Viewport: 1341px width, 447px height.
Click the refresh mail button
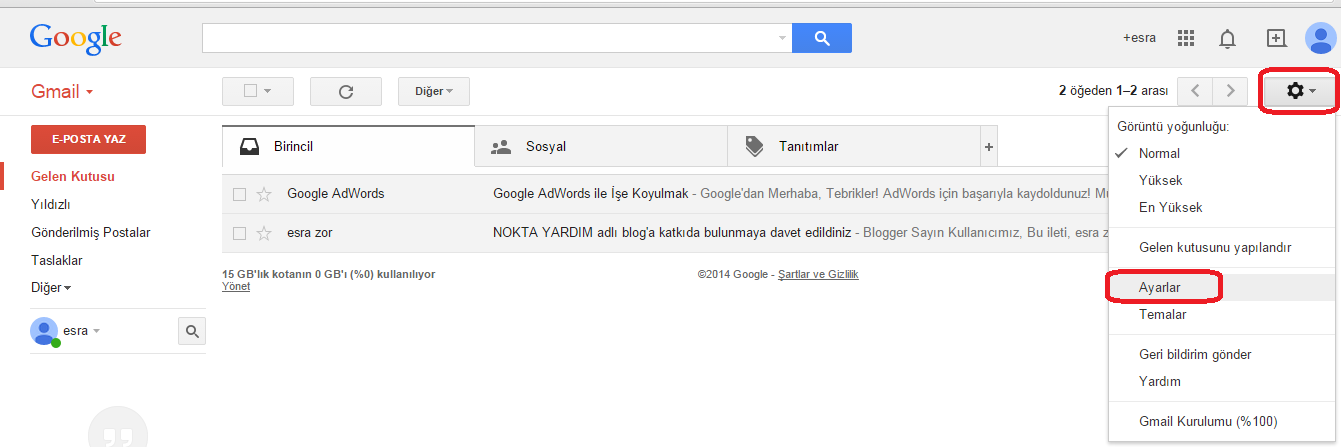(x=346, y=91)
